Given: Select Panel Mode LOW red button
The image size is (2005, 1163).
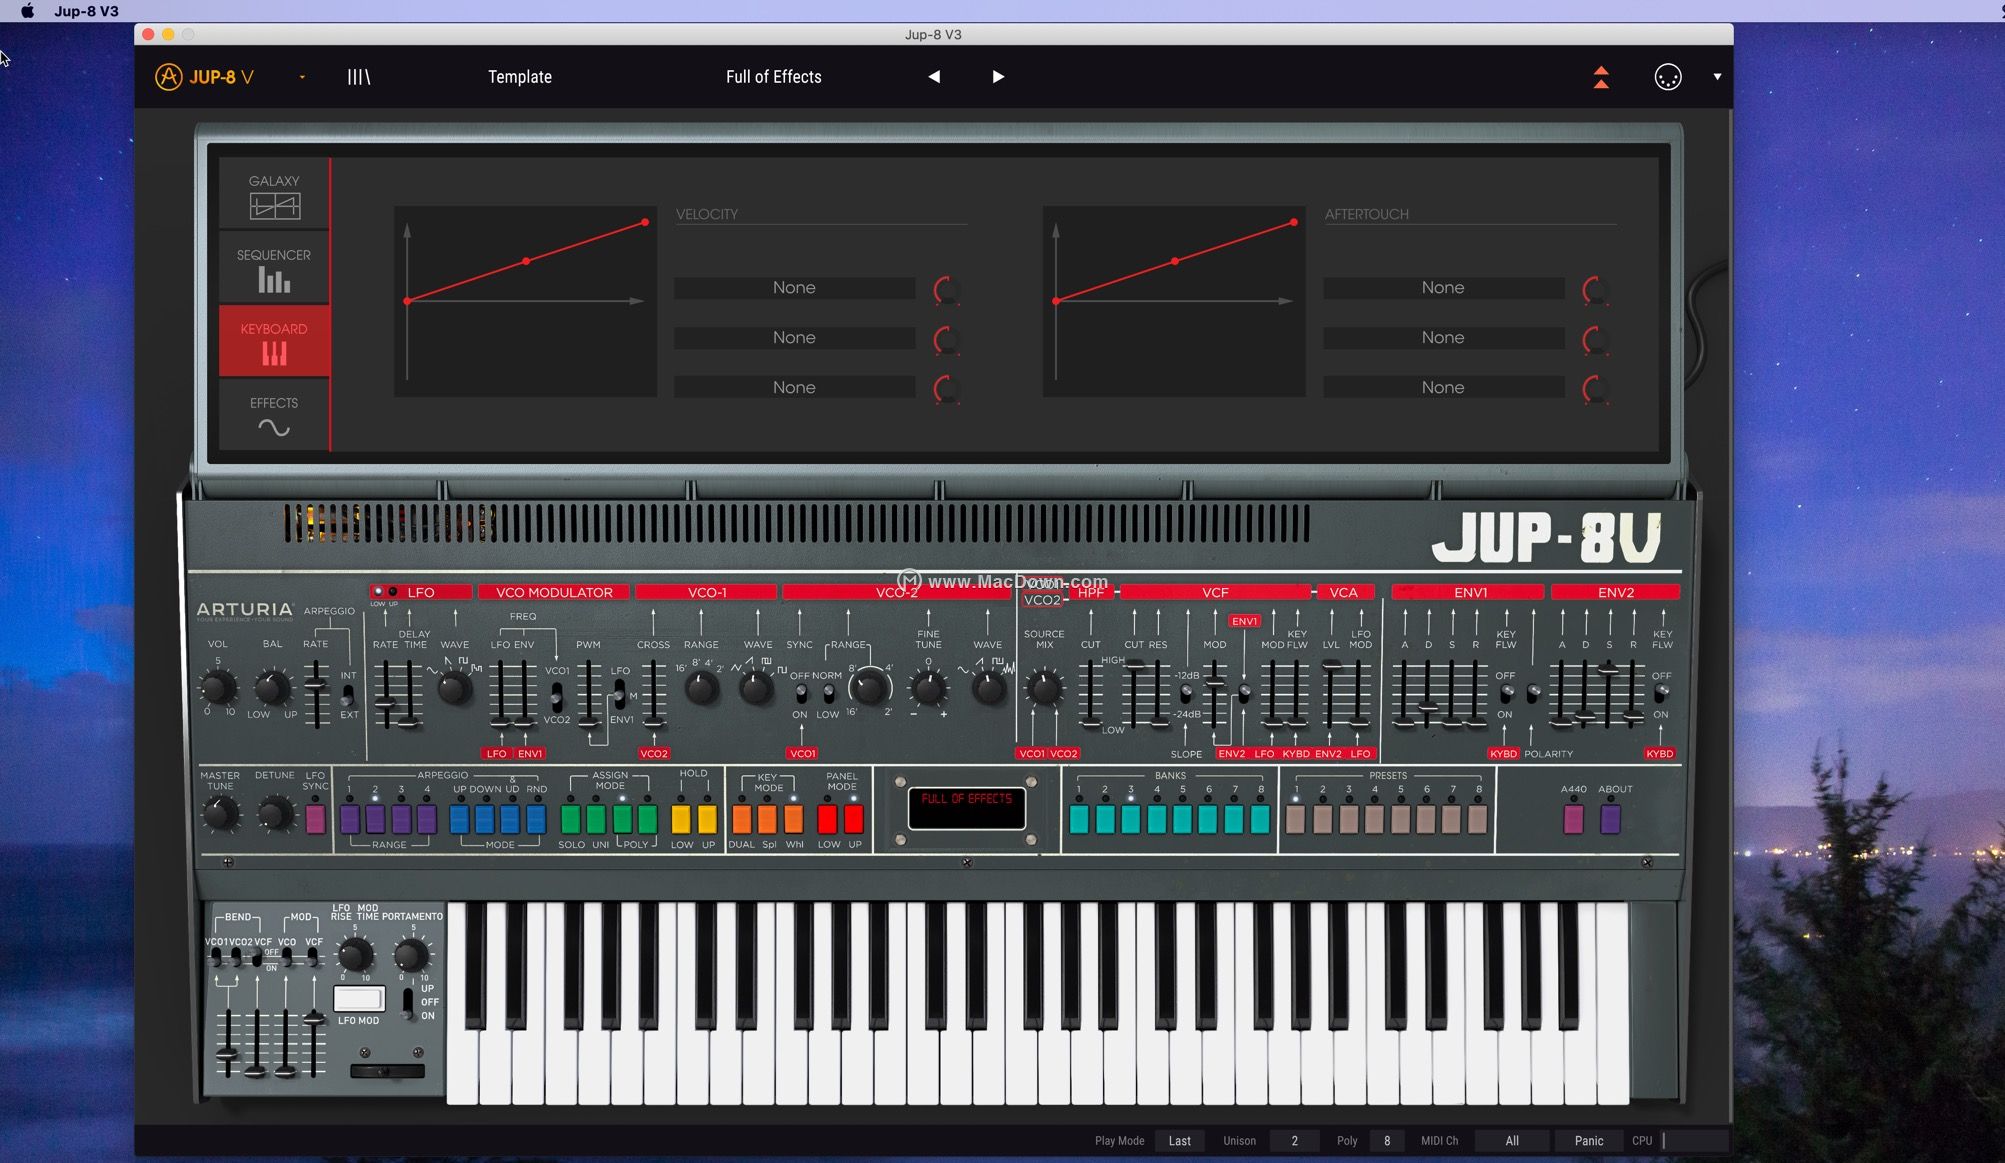Looking at the screenshot, I should (x=827, y=819).
